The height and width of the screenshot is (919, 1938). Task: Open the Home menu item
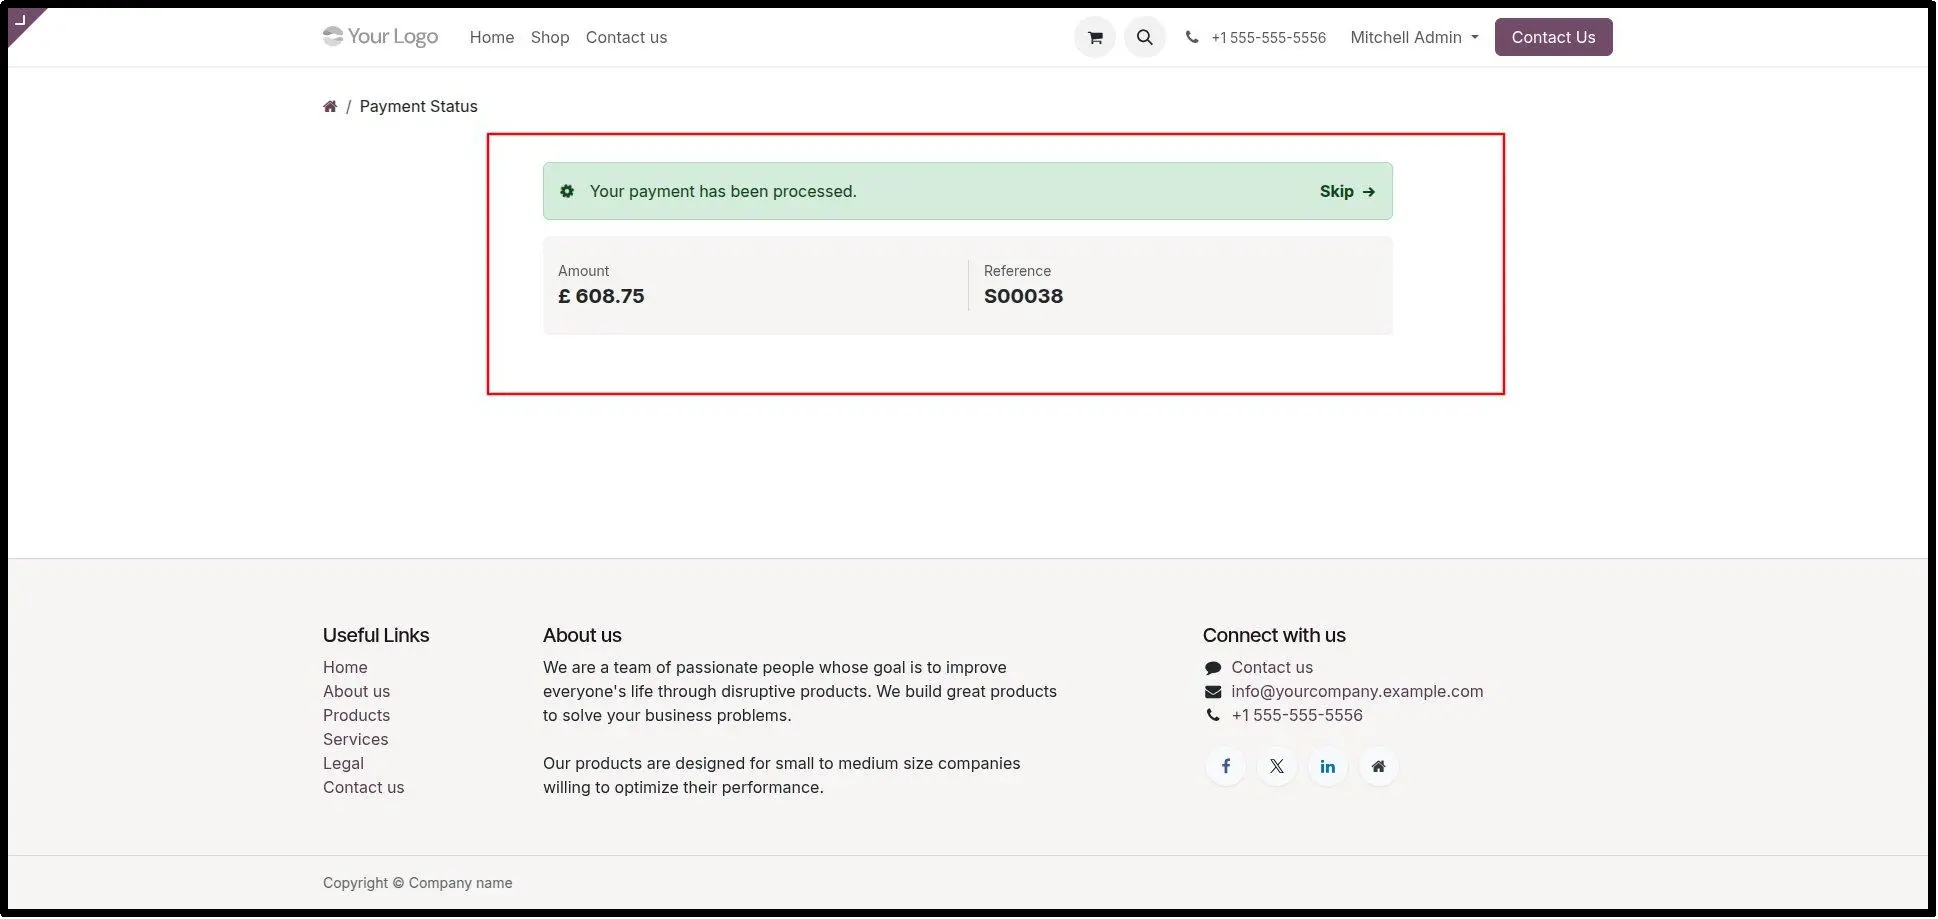click(492, 37)
